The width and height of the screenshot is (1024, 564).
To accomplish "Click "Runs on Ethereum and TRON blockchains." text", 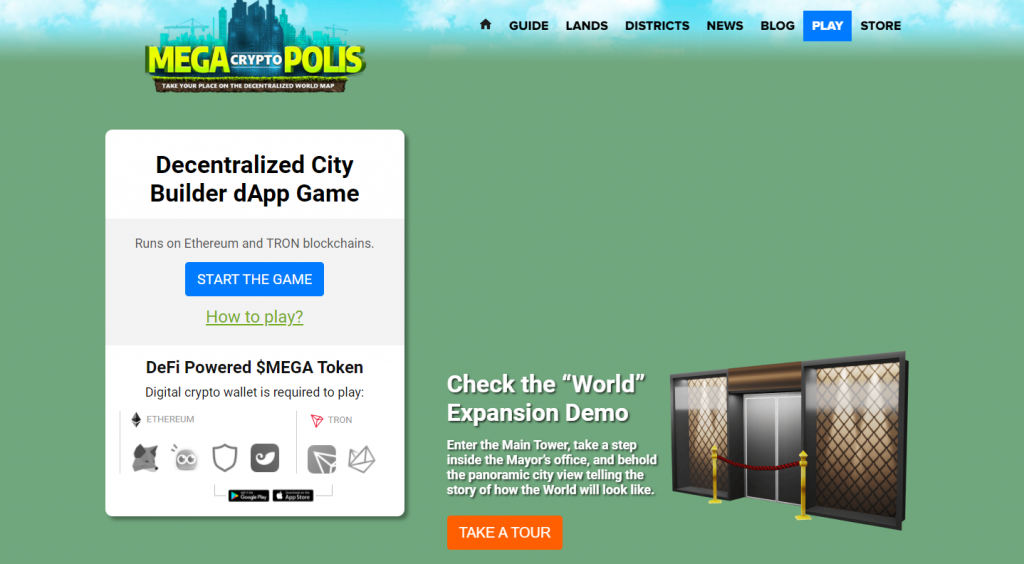I will tap(254, 243).
